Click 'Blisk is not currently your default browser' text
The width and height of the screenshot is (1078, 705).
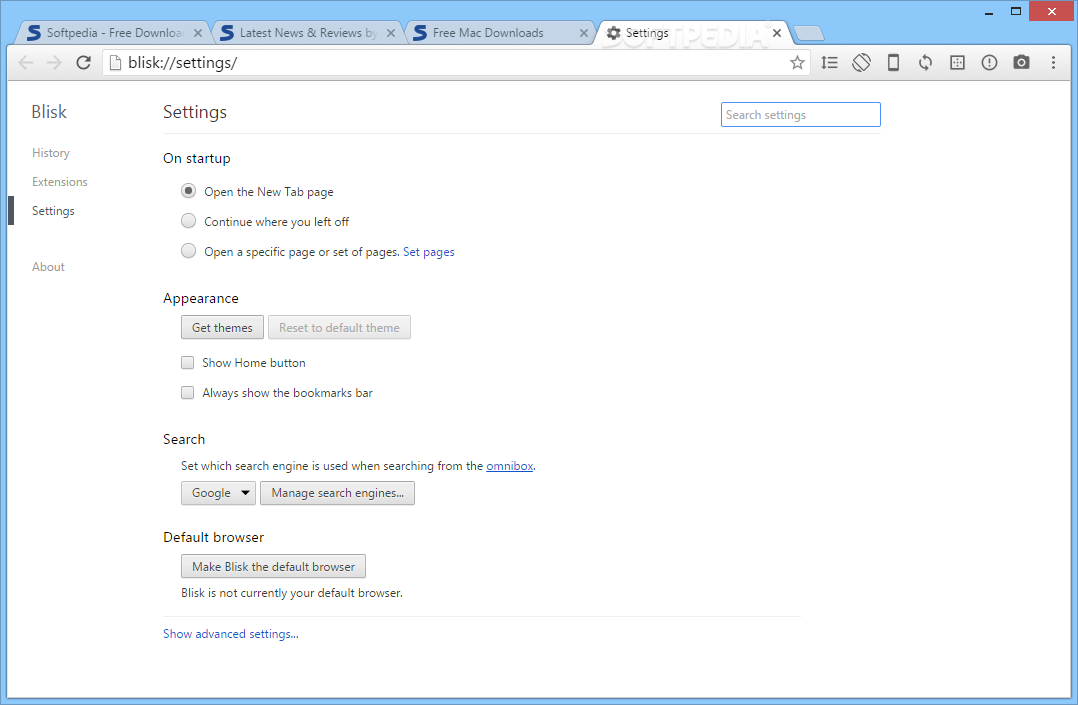292,593
